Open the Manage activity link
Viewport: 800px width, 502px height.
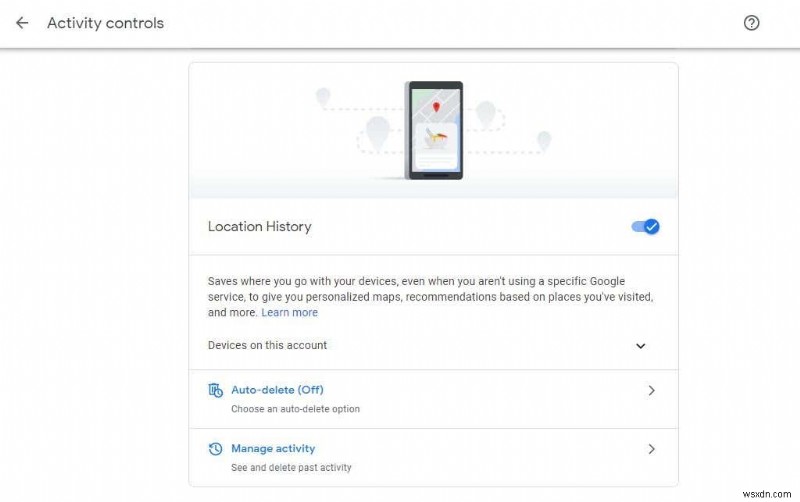click(x=273, y=449)
